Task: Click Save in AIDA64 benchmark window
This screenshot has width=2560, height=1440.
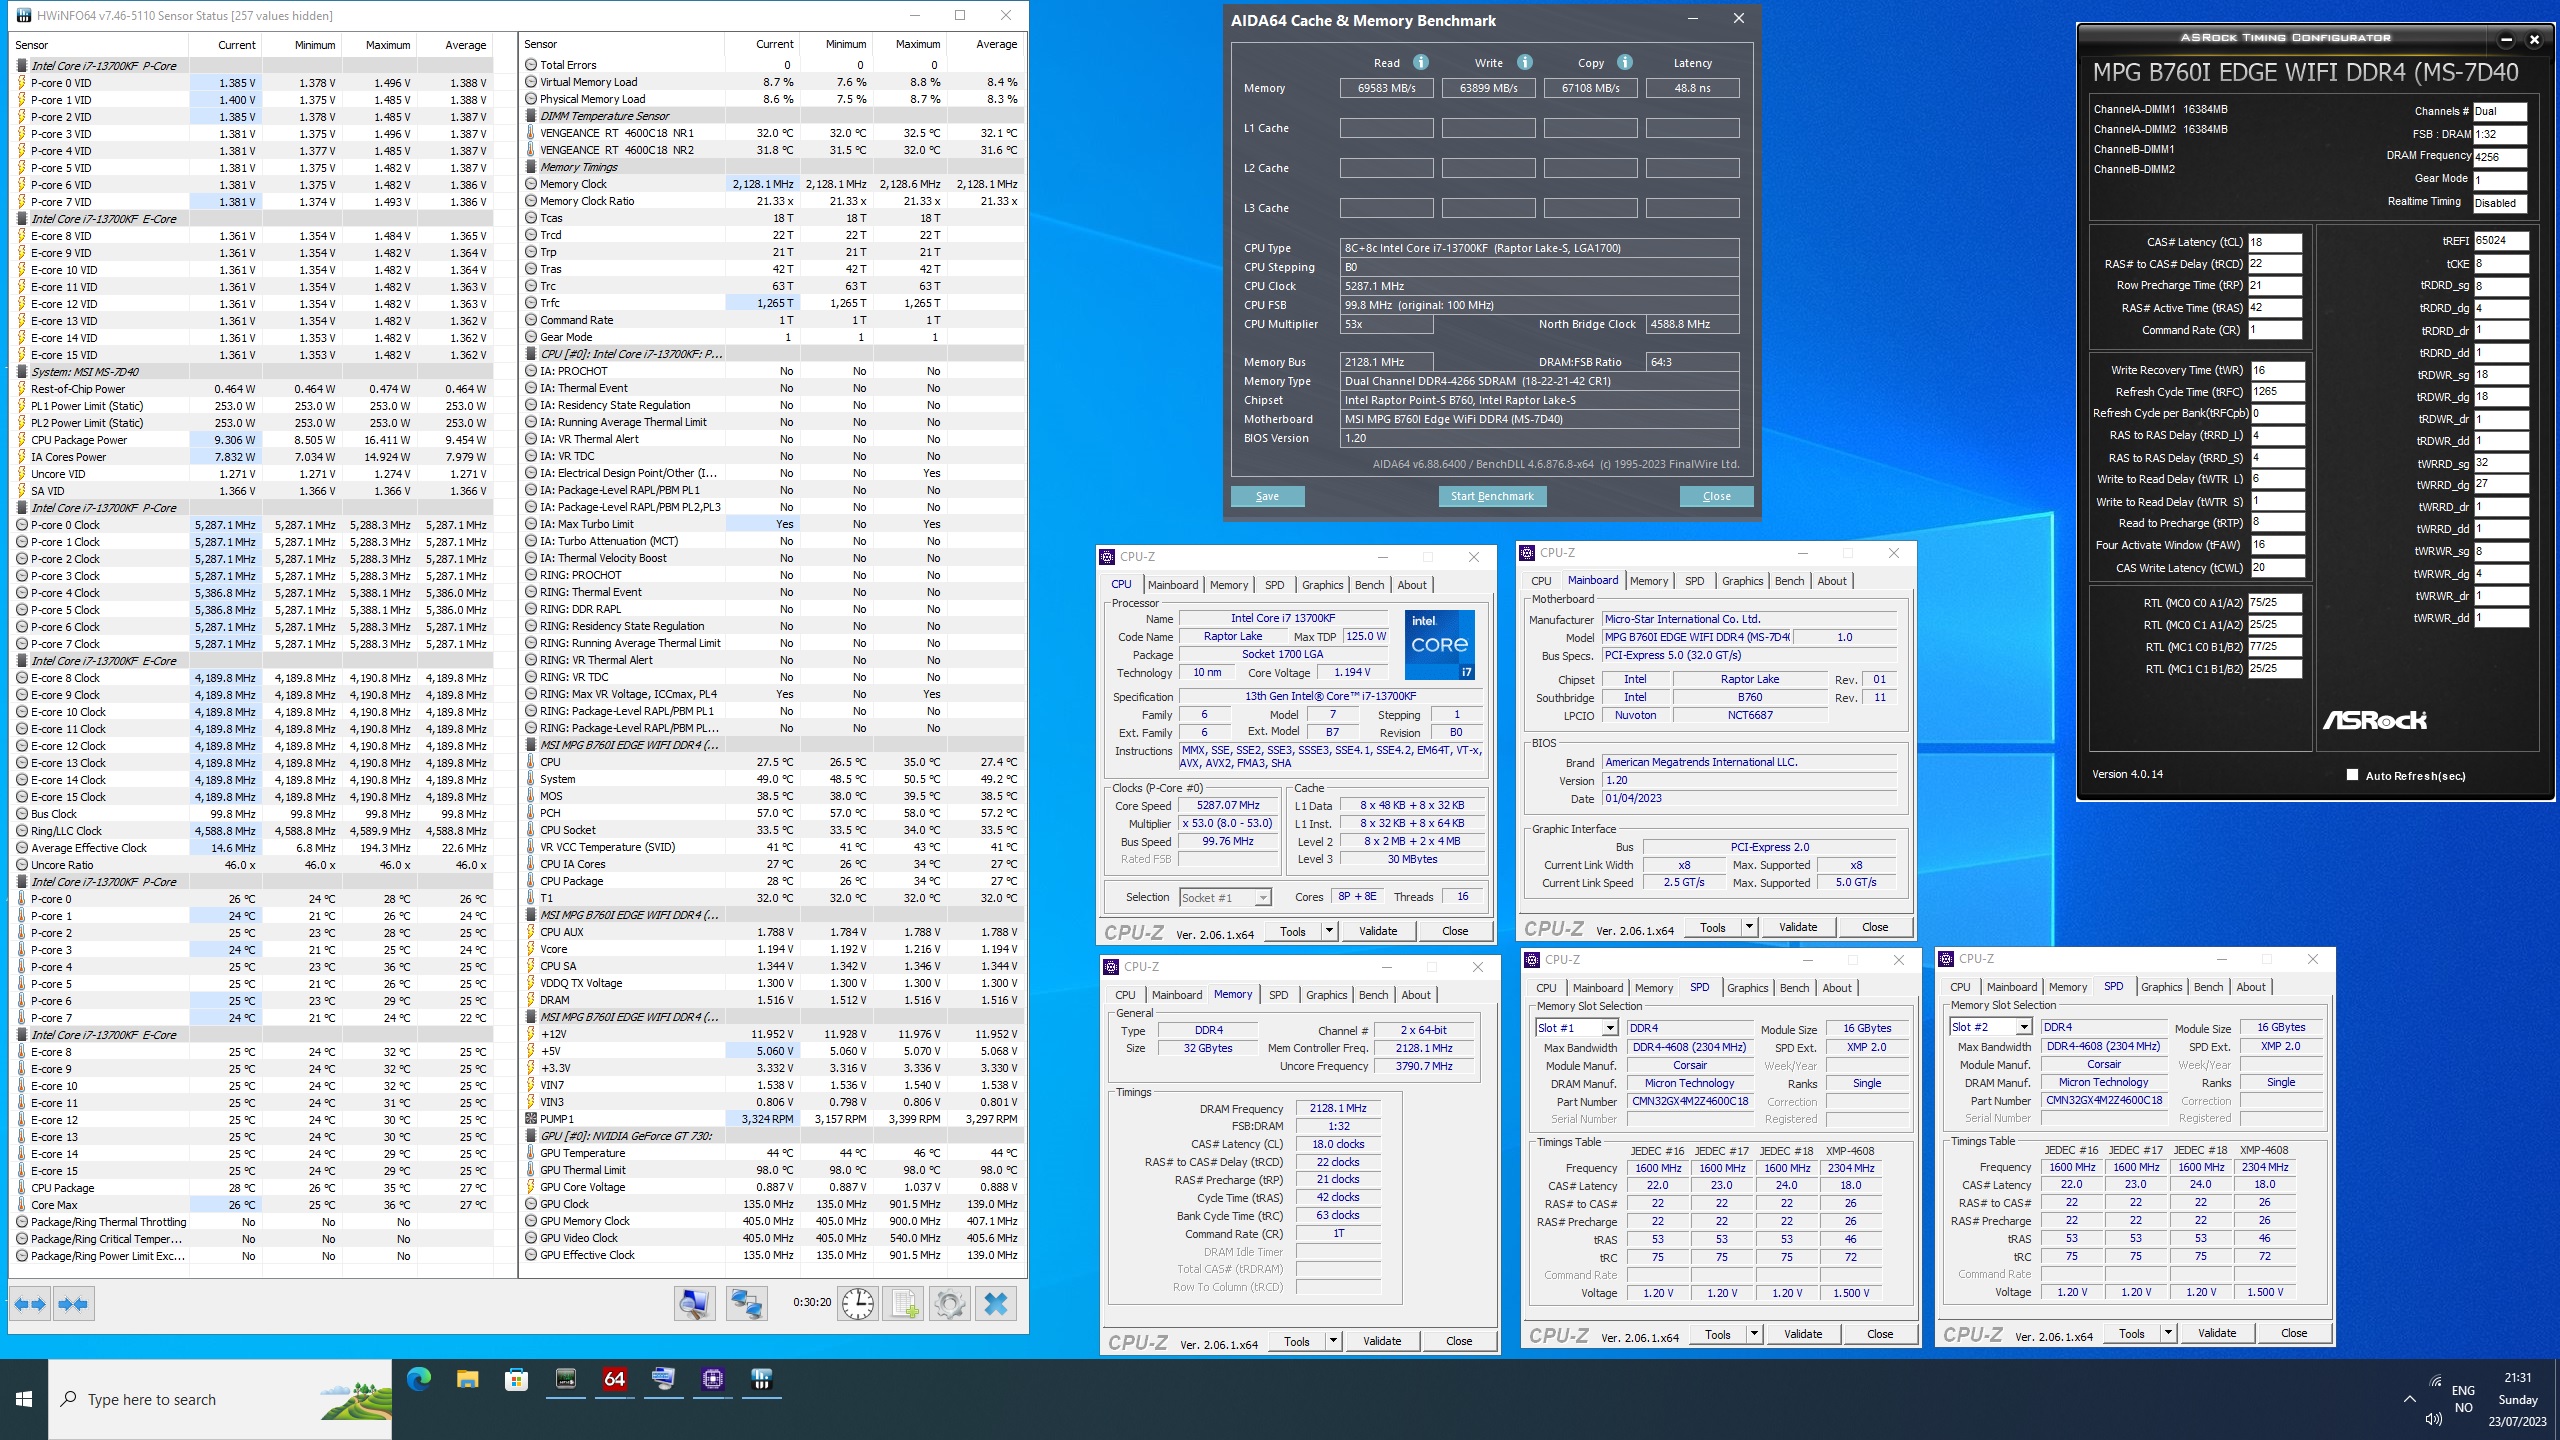Action: click(x=1267, y=496)
